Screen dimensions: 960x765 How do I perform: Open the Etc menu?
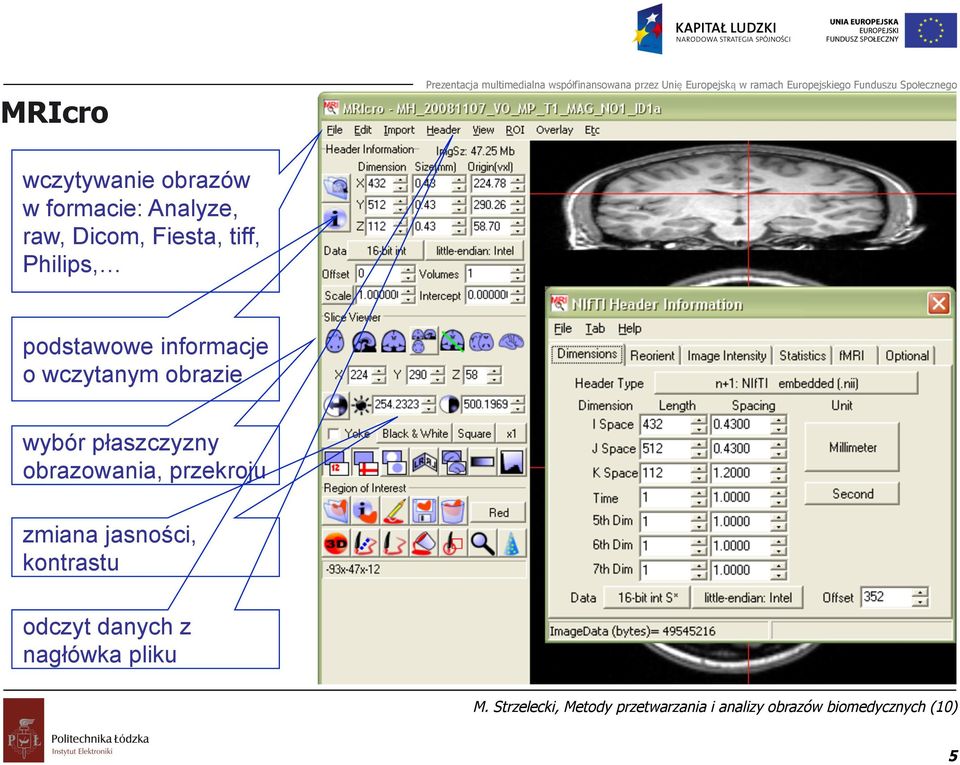(592, 130)
